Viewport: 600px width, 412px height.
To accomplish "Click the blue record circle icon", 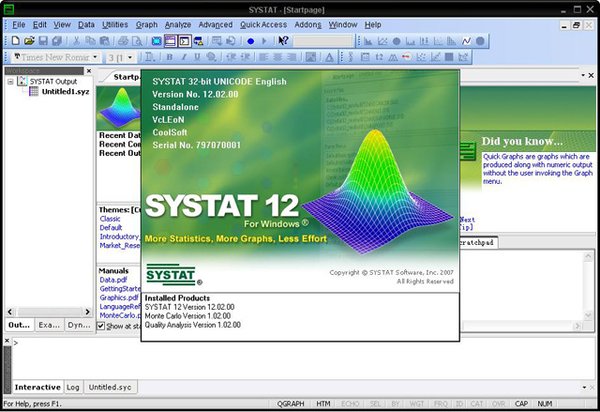I will 249,41.
